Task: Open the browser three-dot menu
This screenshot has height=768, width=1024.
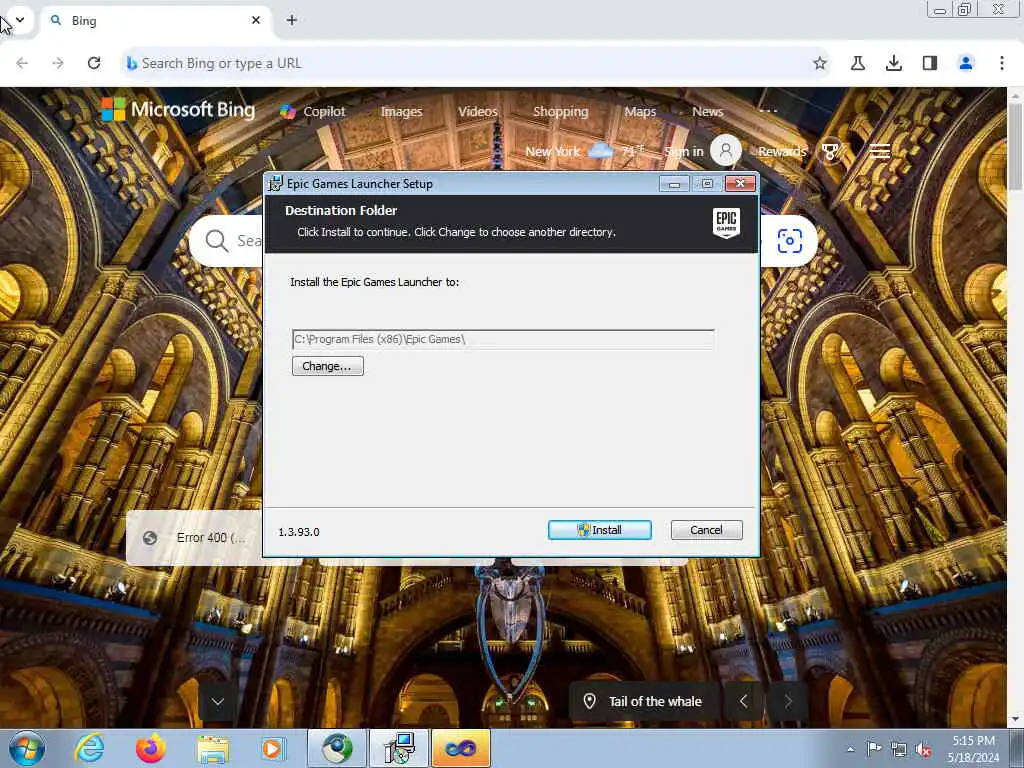Action: [x=1001, y=63]
